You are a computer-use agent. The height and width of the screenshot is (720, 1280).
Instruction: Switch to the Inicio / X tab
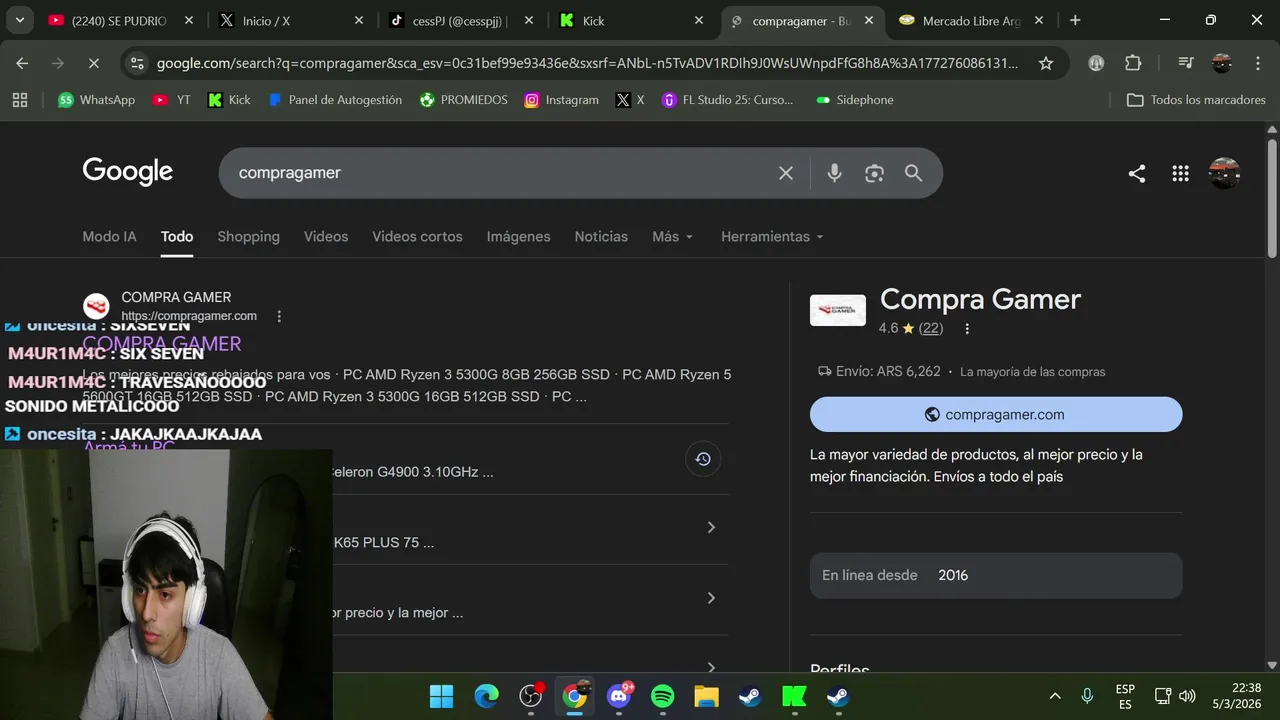(x=290, y=20)
